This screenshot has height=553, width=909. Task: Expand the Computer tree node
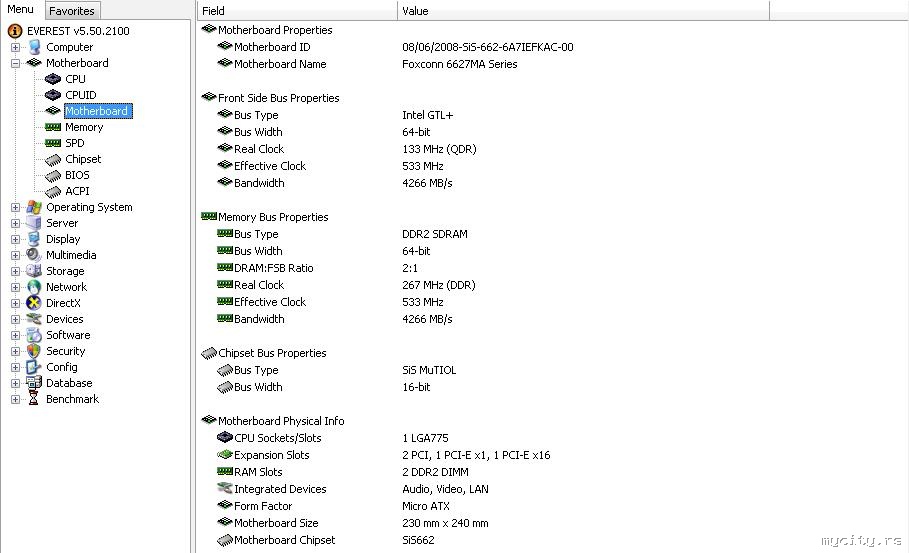point(16,47)
